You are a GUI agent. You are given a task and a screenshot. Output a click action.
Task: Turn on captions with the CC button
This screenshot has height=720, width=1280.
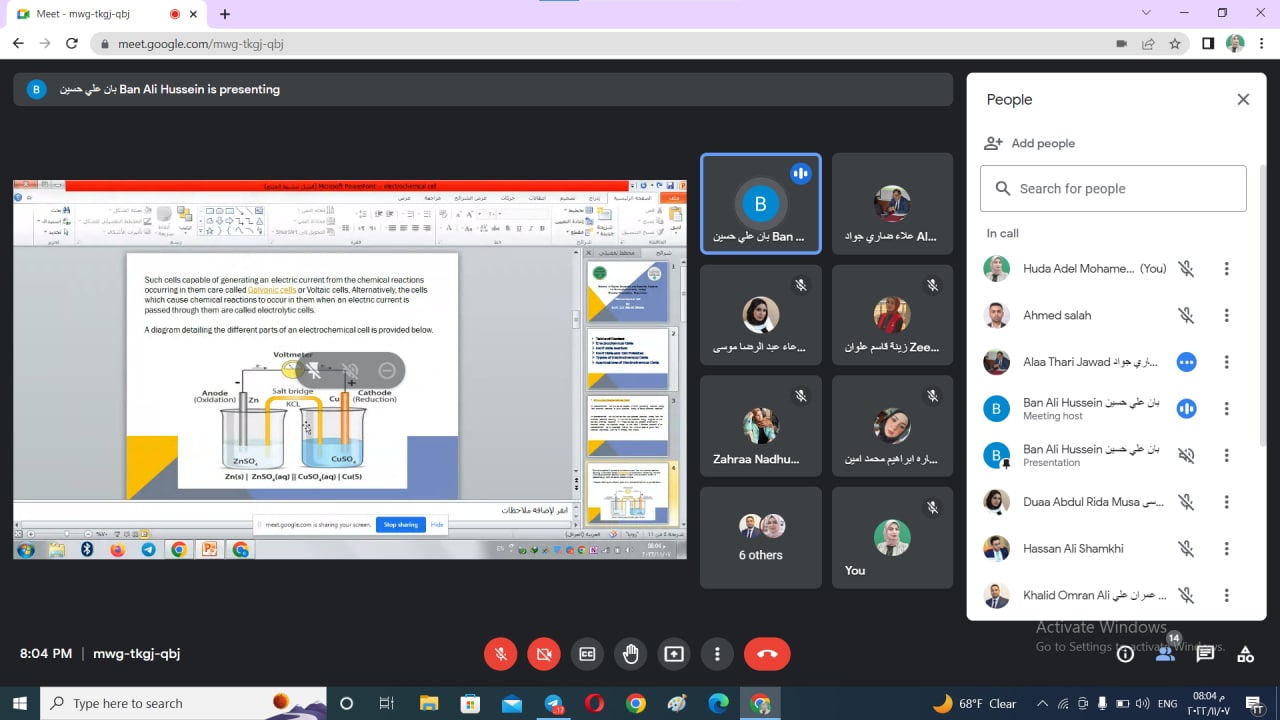click(587, 654)
